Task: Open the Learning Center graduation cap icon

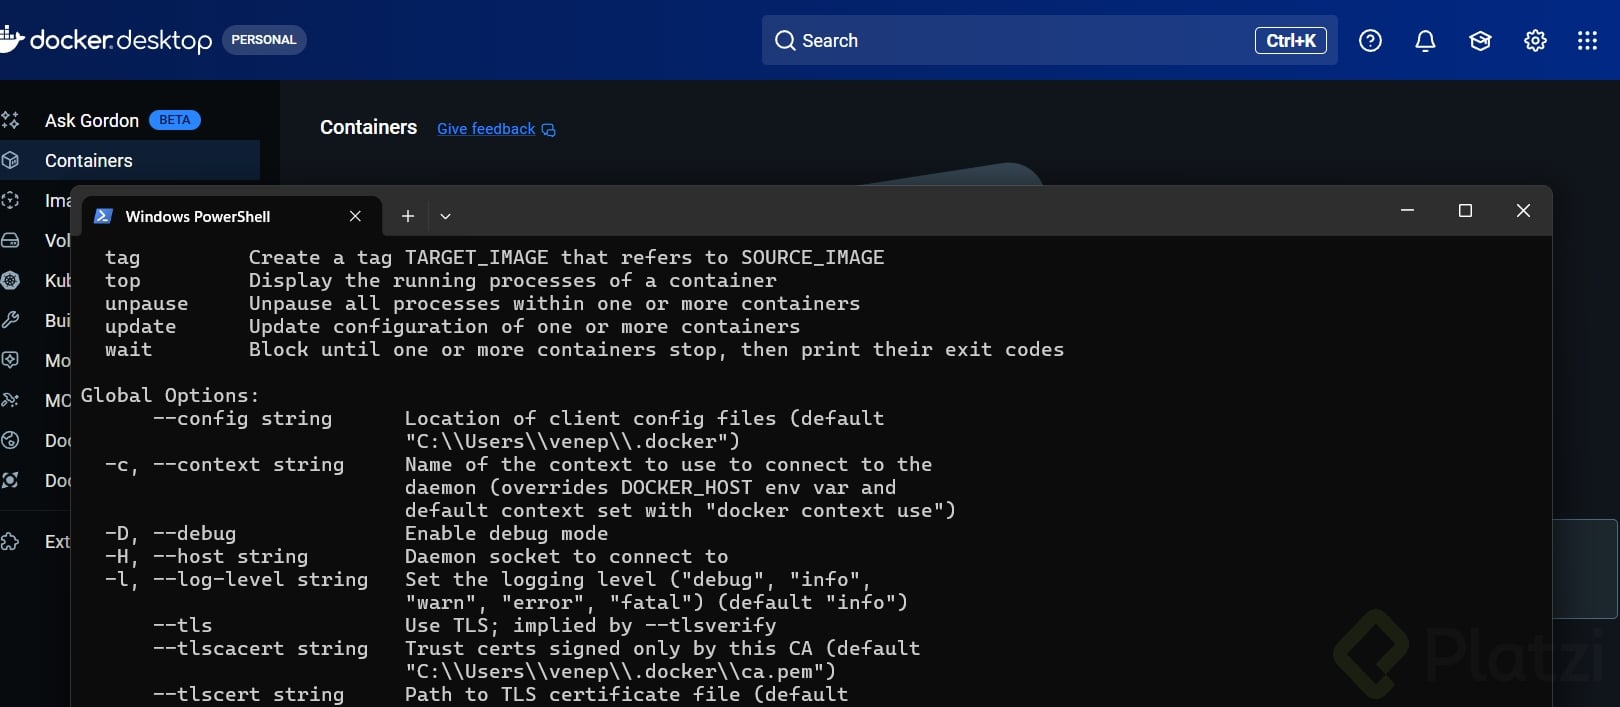Action: (1480, 40)
